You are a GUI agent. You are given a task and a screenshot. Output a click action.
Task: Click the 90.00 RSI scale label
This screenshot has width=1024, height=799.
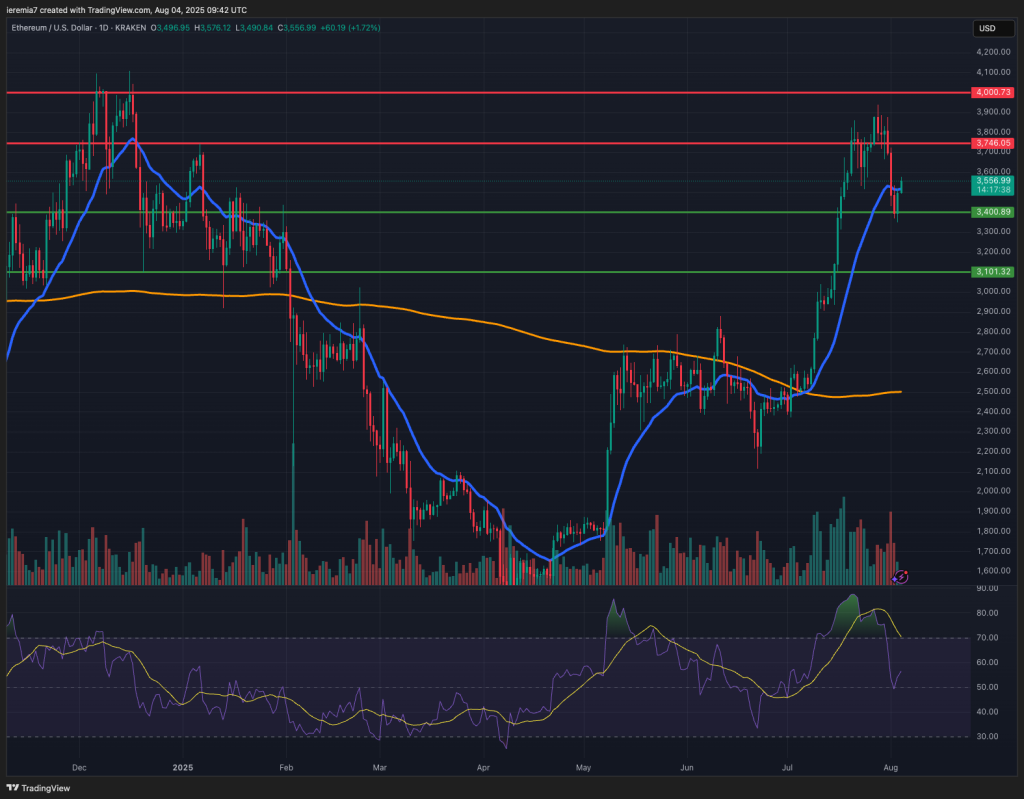point(989,588)
